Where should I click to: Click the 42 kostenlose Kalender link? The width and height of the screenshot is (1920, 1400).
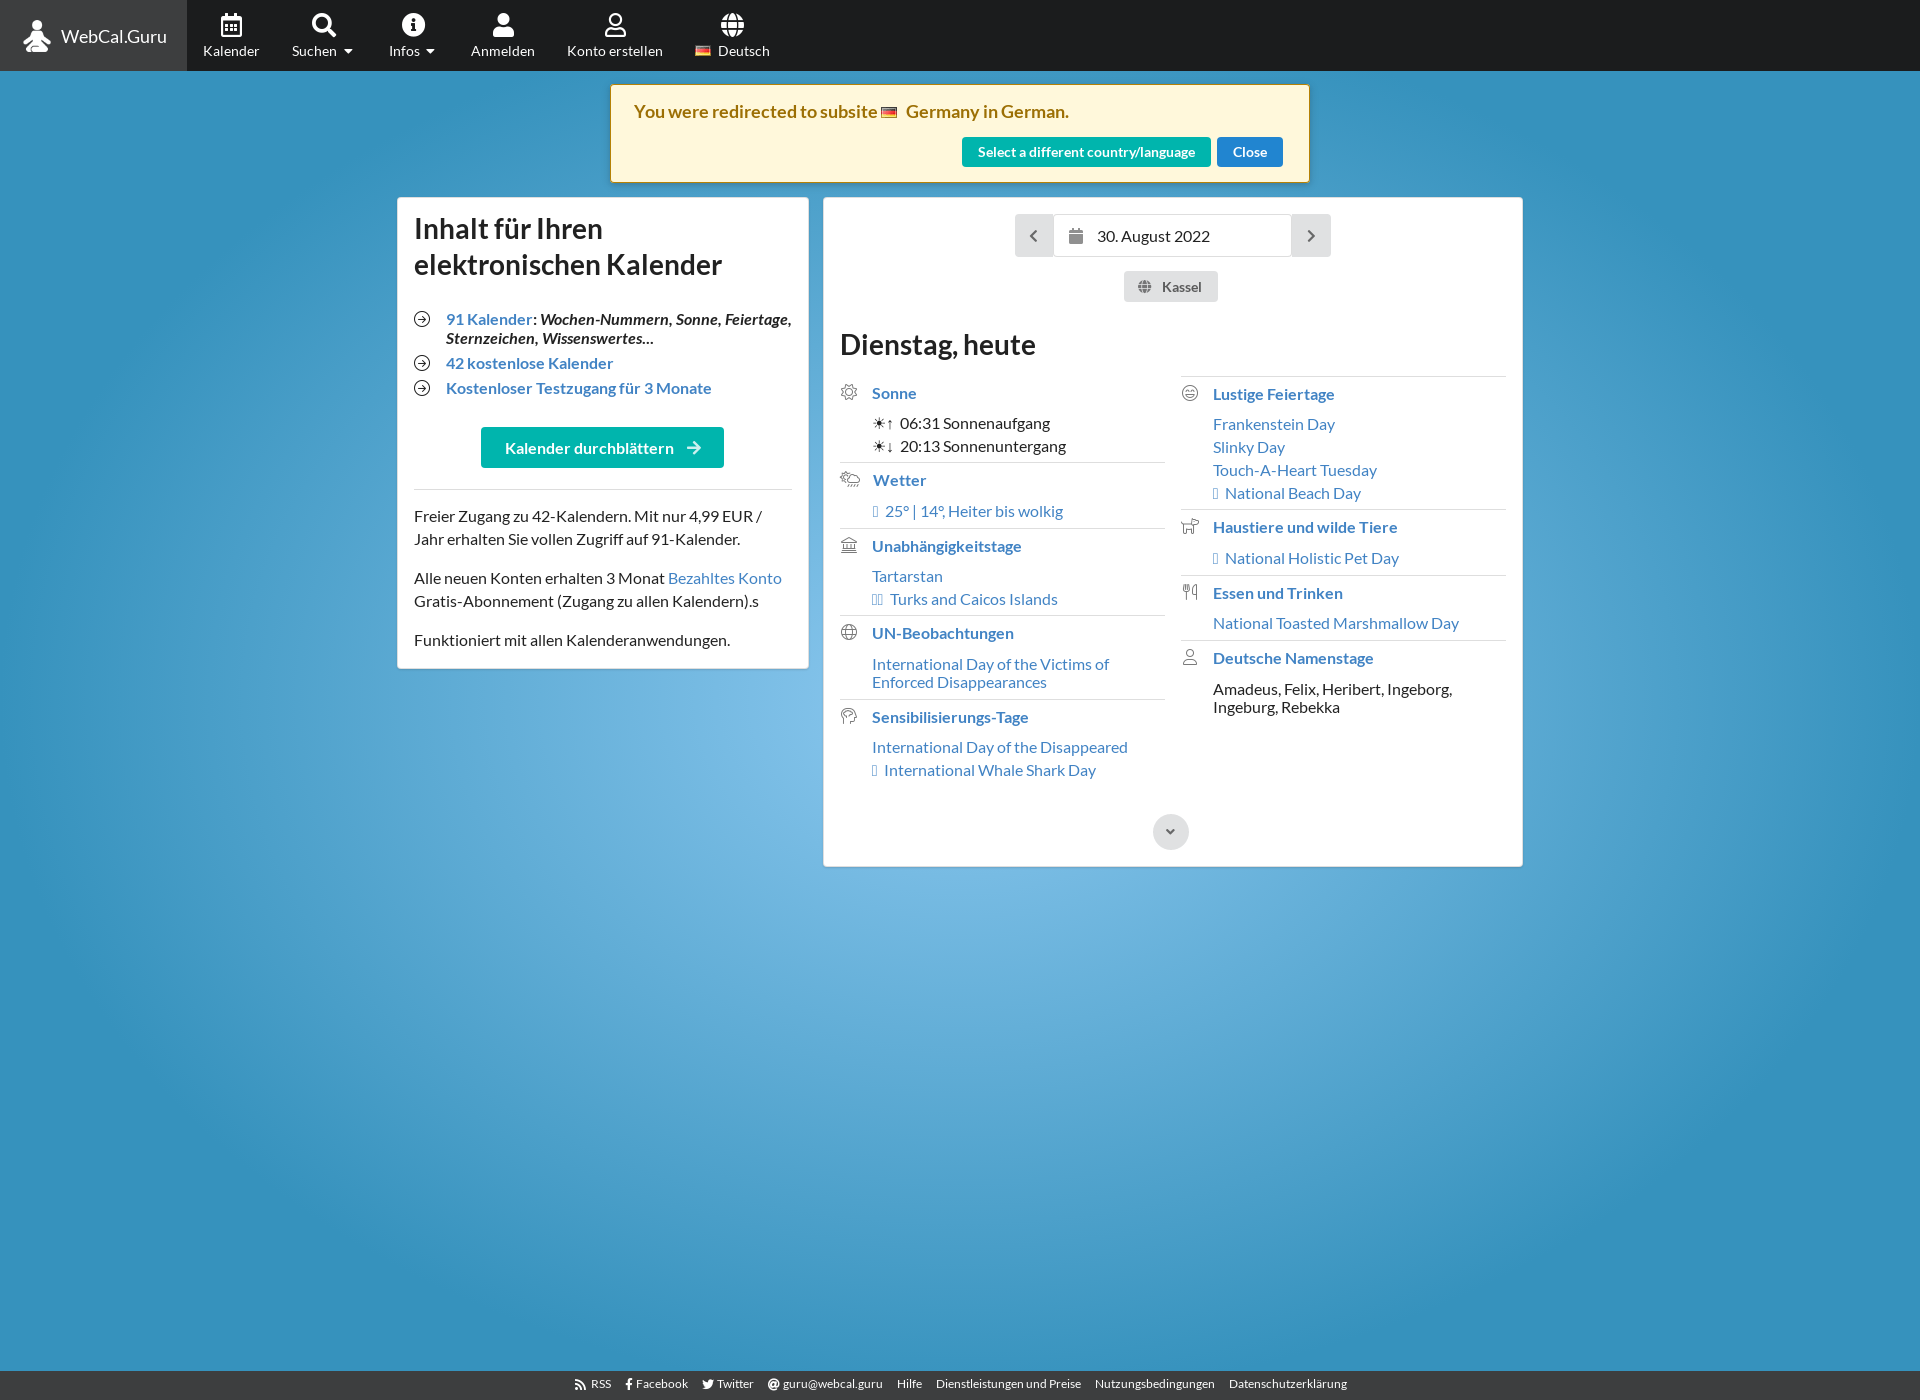pos(531,362)
